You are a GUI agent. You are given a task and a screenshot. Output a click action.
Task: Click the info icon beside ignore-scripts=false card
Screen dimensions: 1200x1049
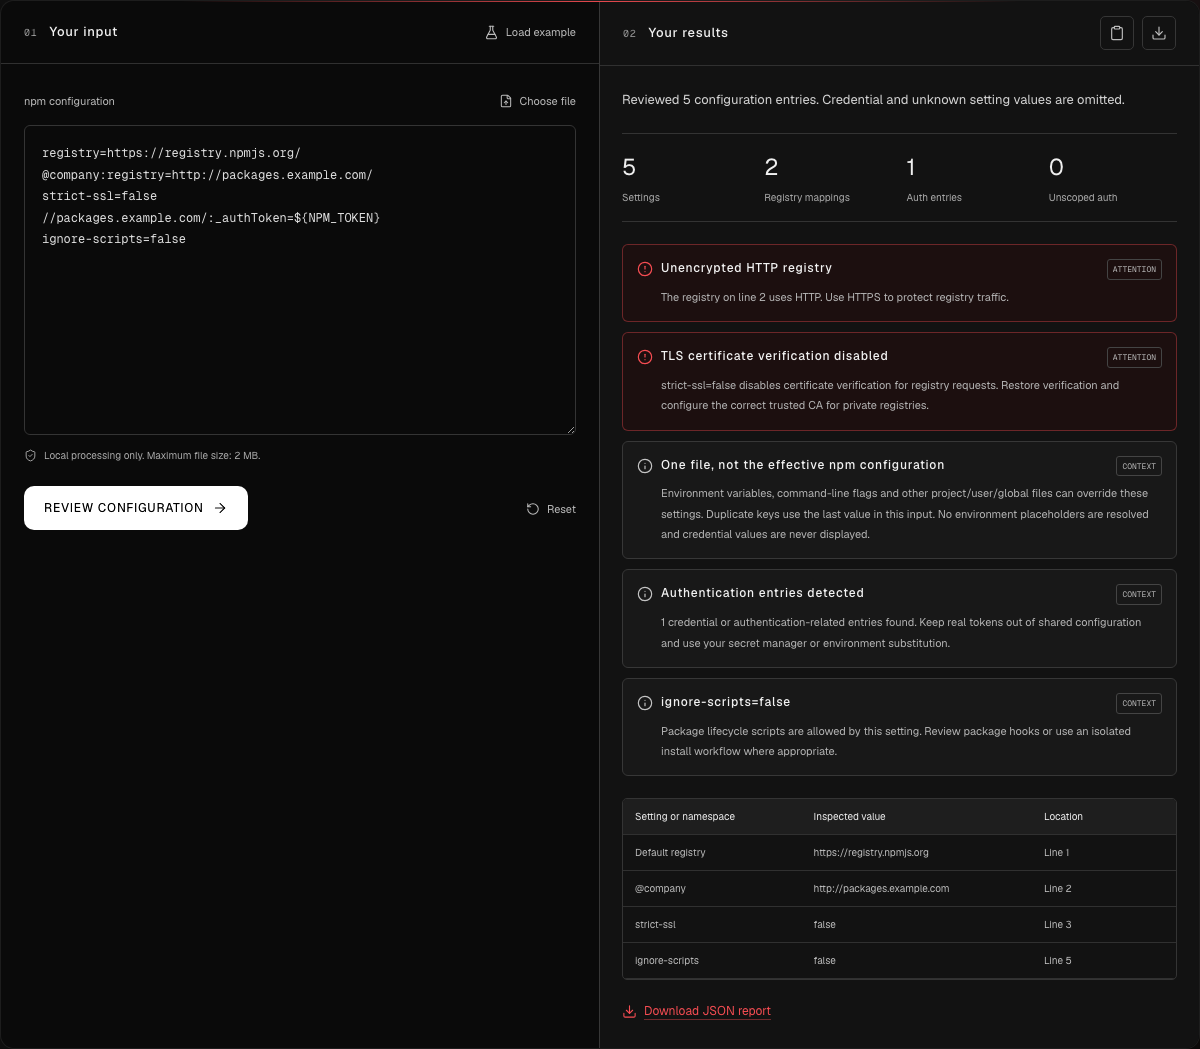[645, 703]
